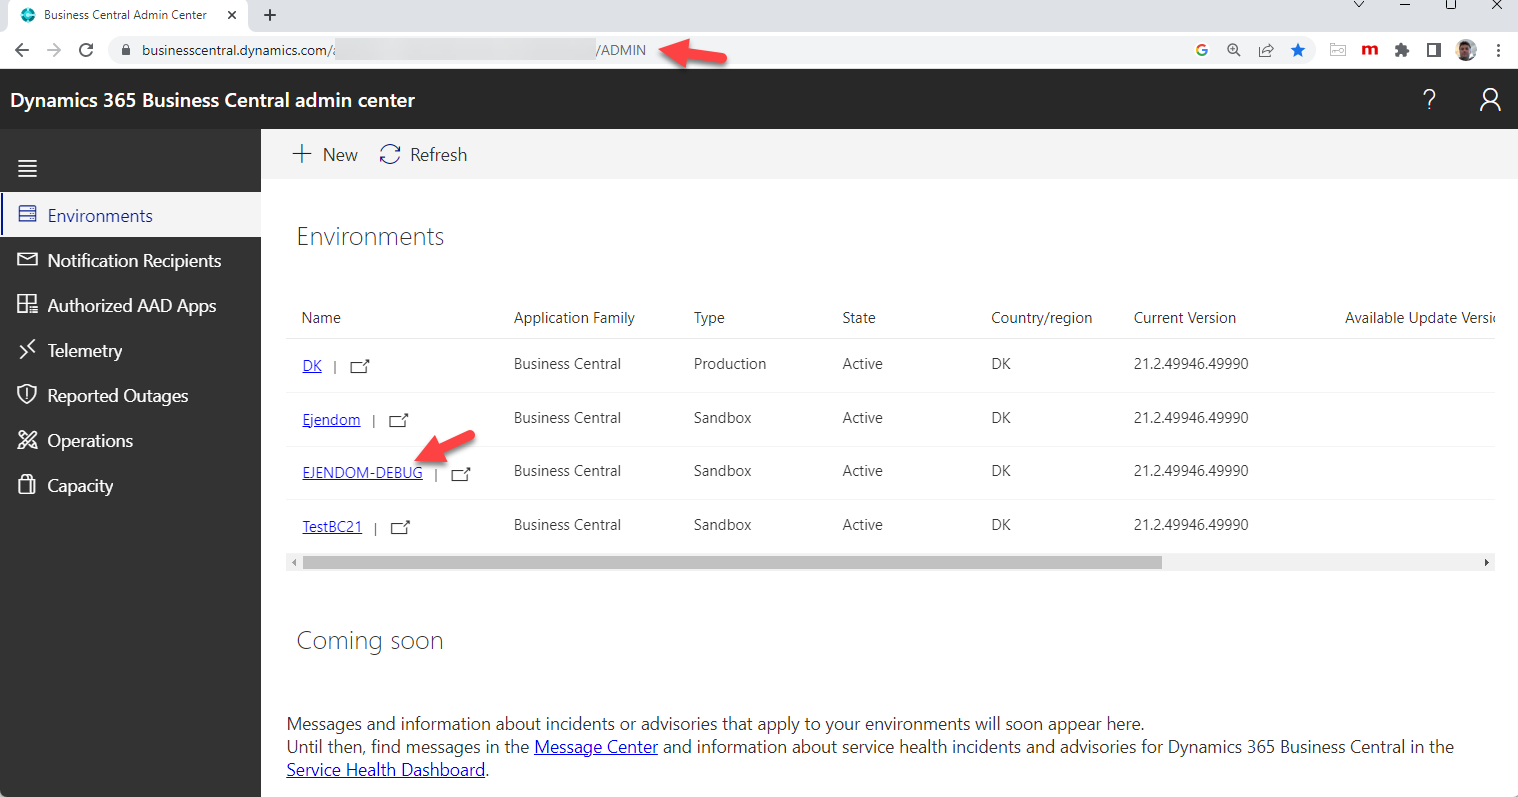The height and width of the screenshot is (797, 1518).
Task: Toggle the browser side panel icon
Action: tap(1434, 50)
